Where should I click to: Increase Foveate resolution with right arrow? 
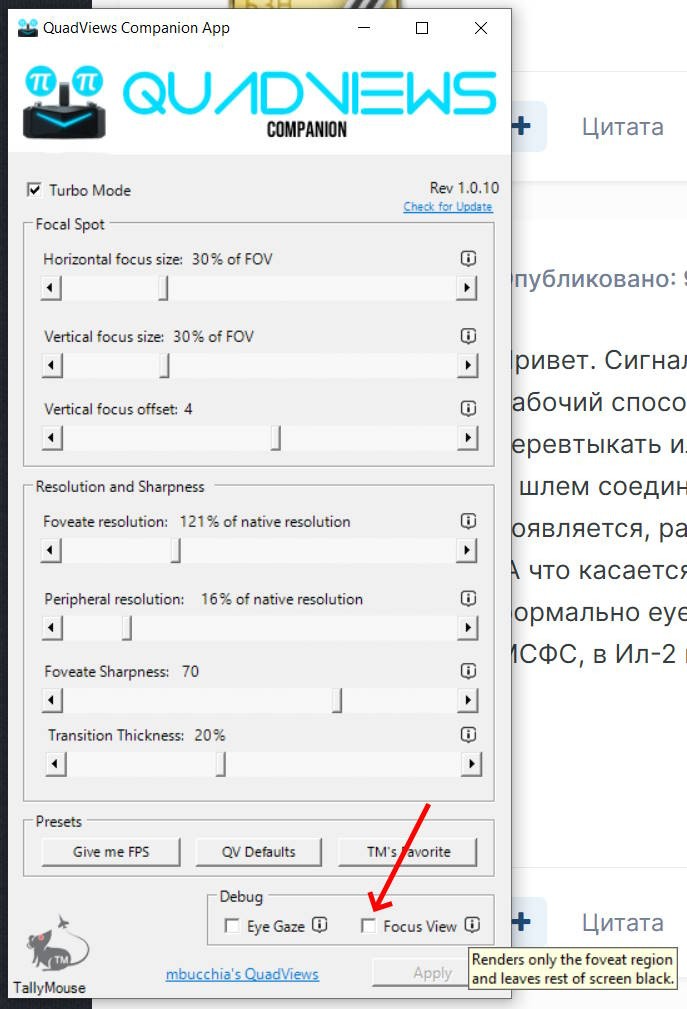466,550
